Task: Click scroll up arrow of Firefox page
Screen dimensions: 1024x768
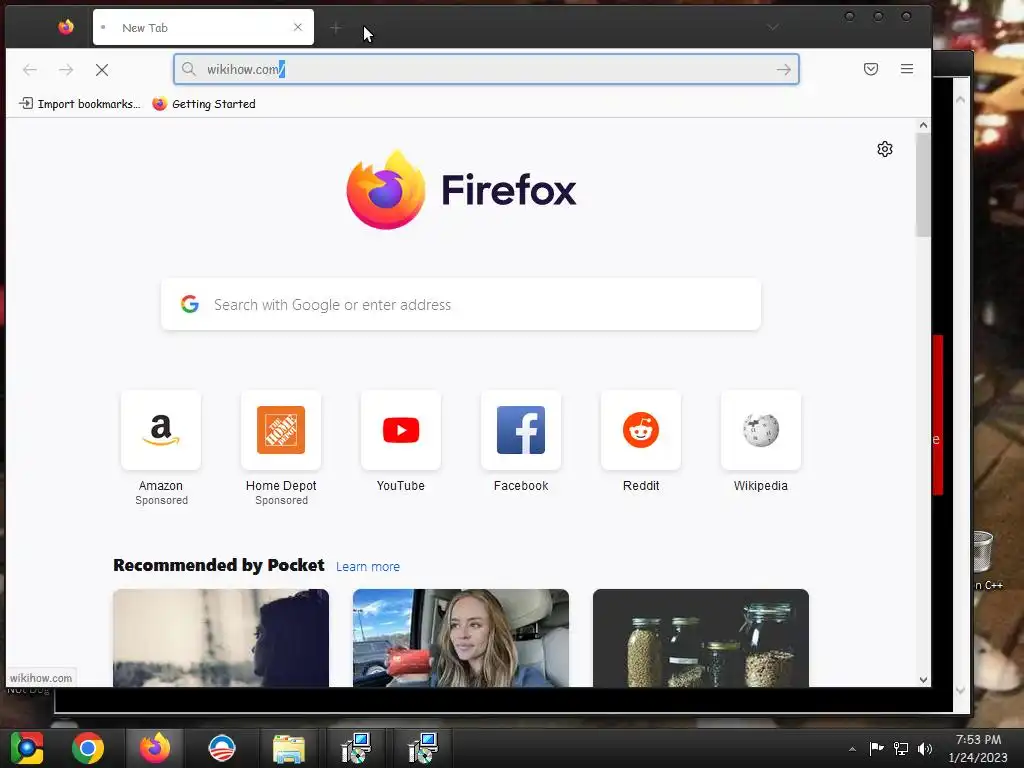Action: coord(923,125)
